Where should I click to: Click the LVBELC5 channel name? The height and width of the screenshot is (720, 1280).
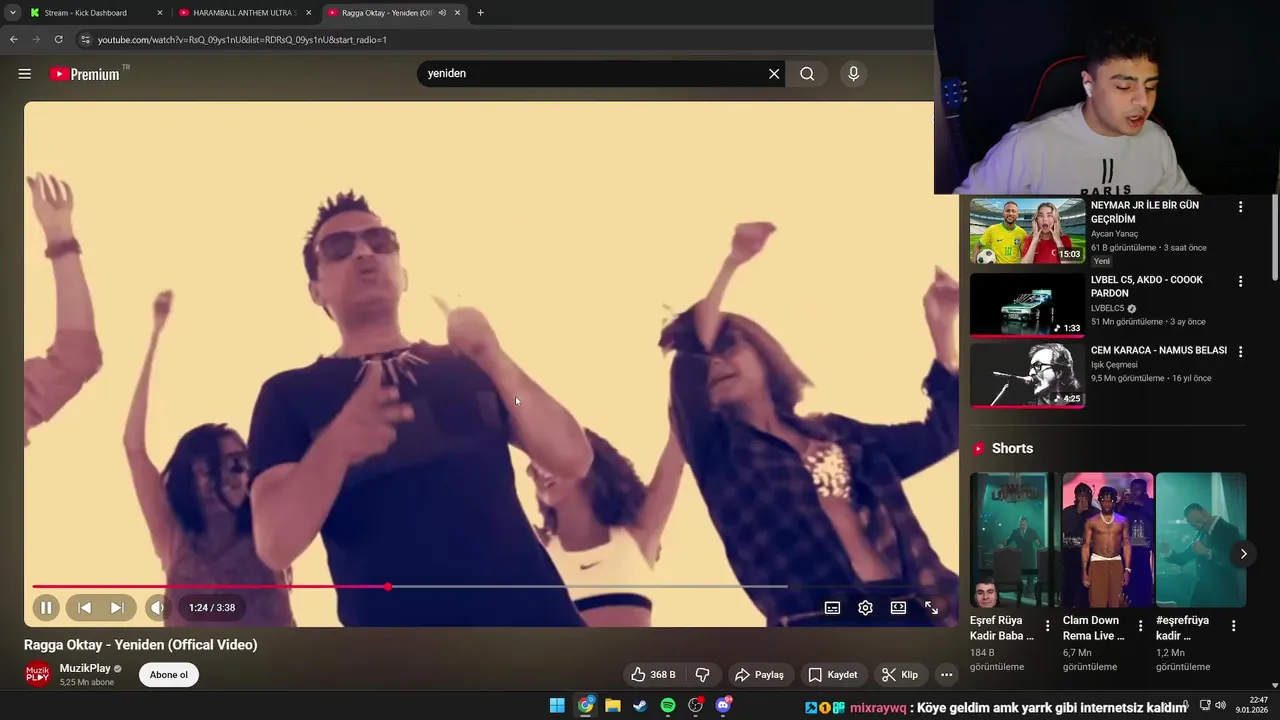1107,308
